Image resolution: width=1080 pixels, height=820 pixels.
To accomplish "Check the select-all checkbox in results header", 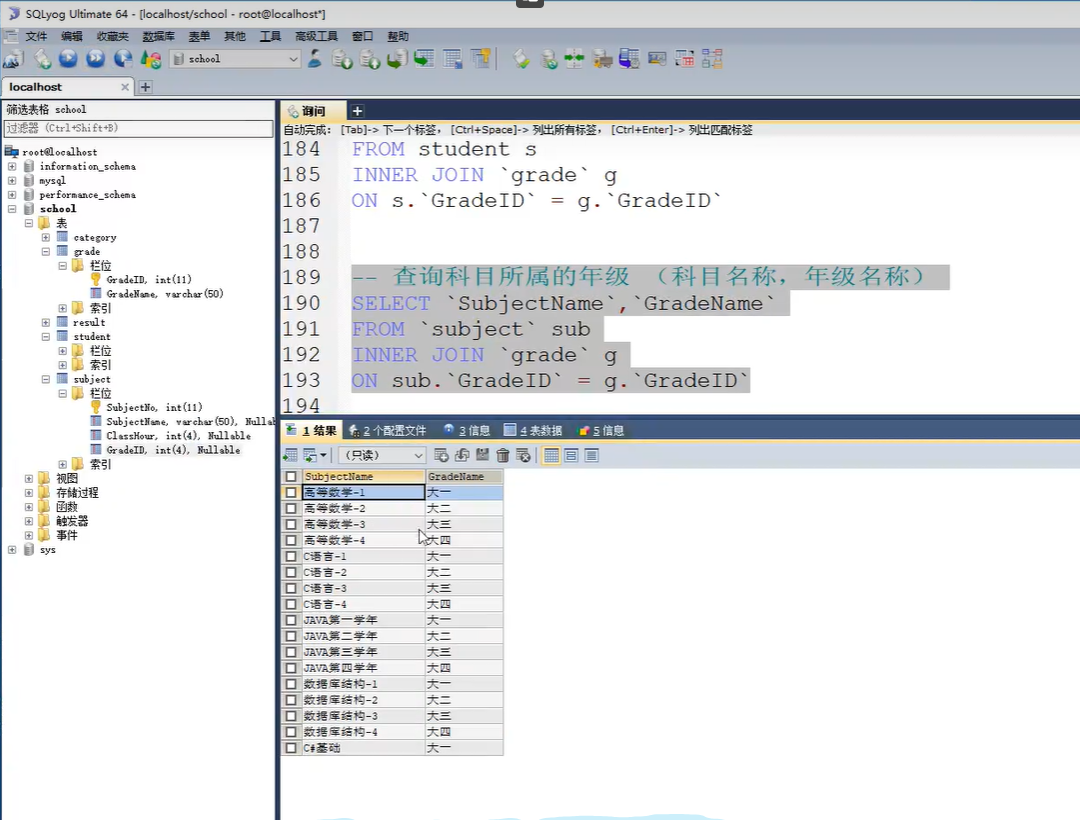I will coord(291,477).
